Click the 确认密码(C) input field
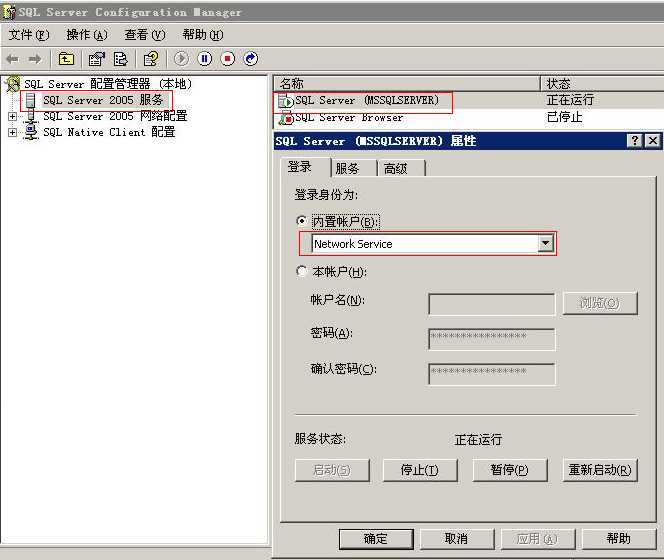 click(492, 374)
